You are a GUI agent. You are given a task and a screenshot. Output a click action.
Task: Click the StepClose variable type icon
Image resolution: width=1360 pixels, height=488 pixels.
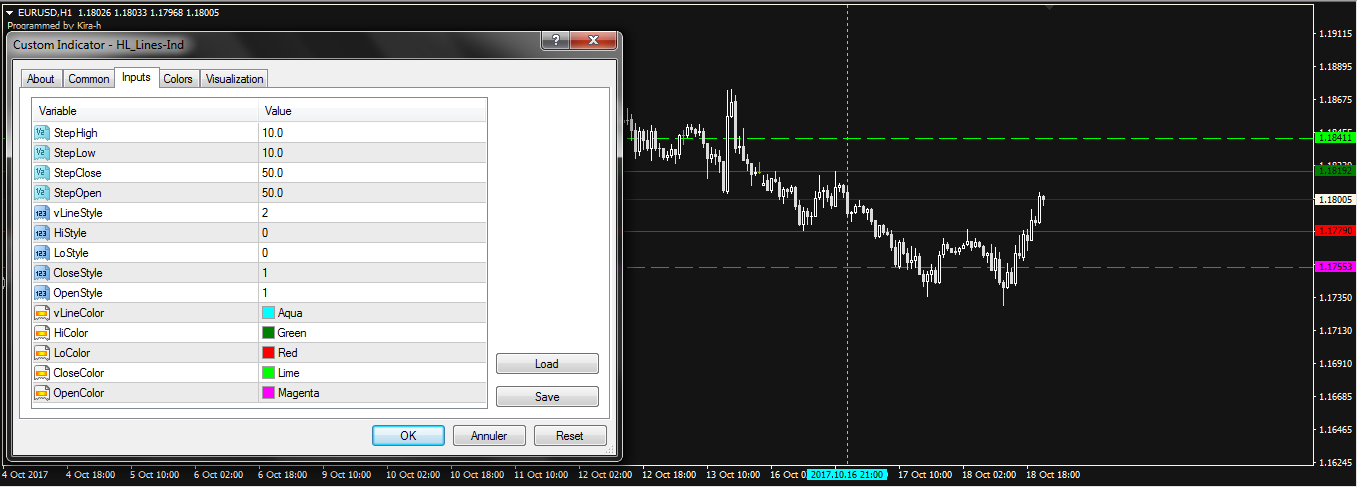(x=41, y=173)
